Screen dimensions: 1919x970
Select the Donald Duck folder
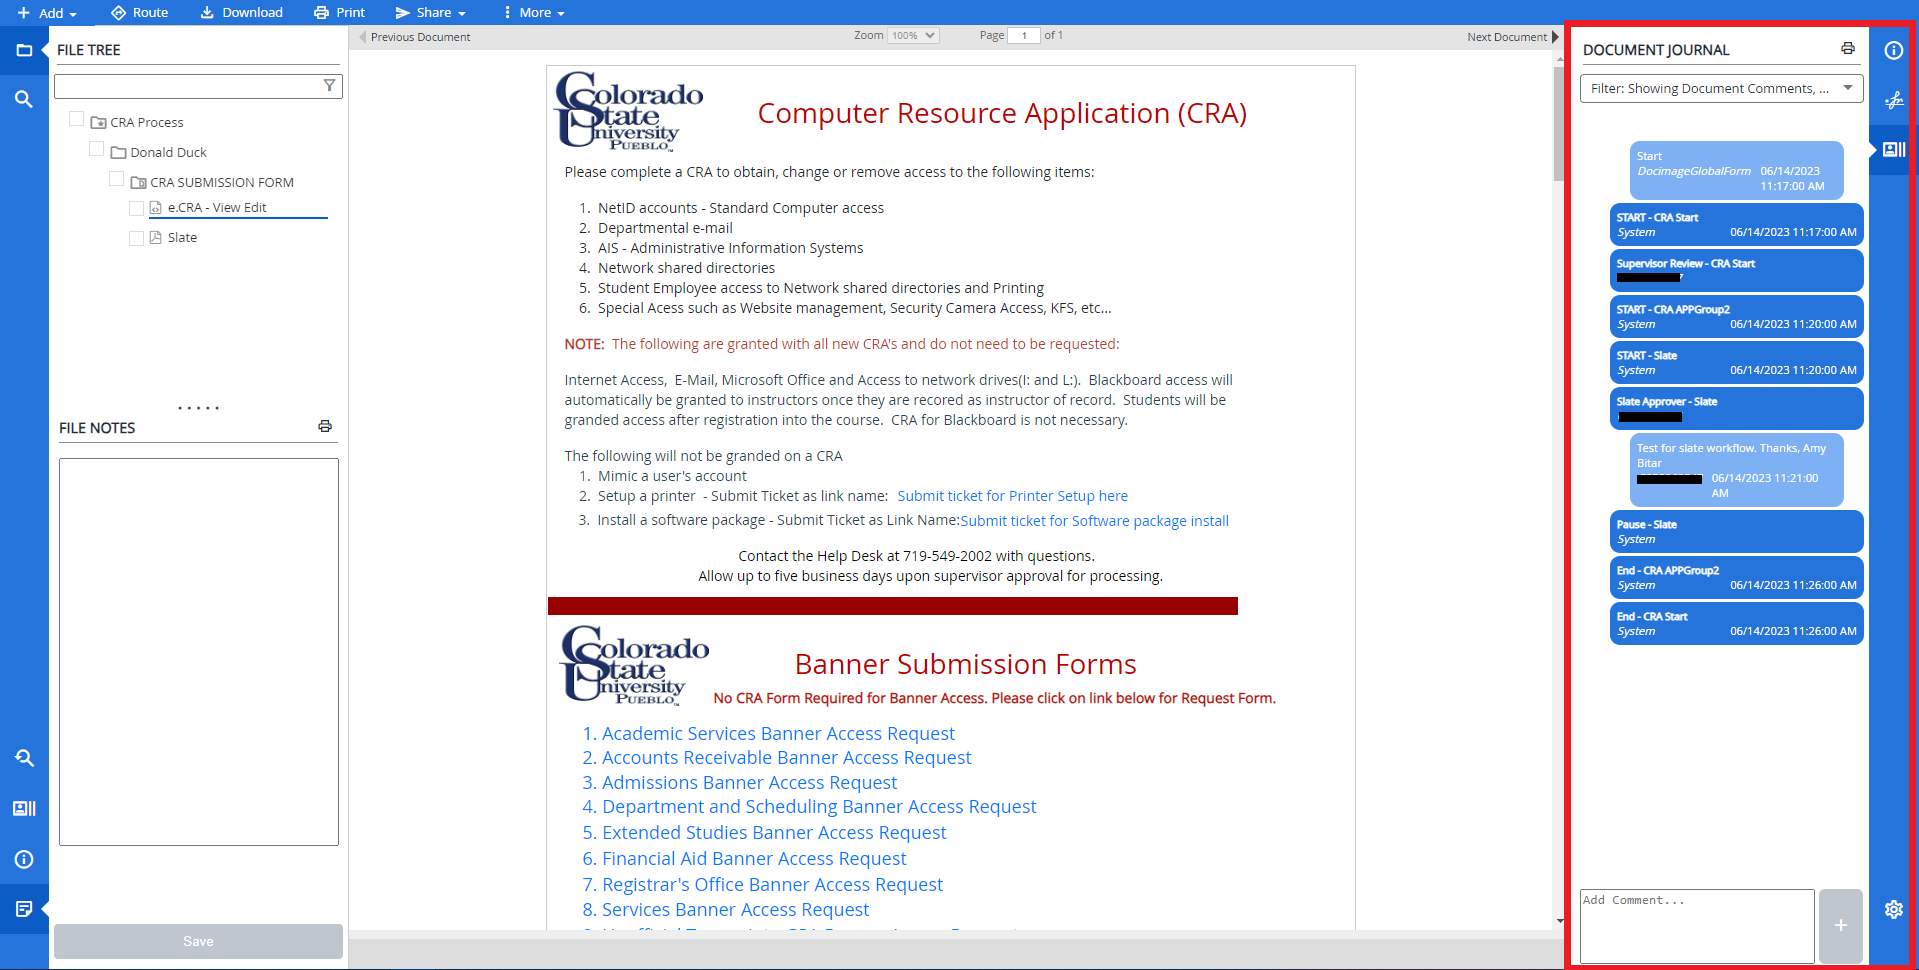pos(158,152)
